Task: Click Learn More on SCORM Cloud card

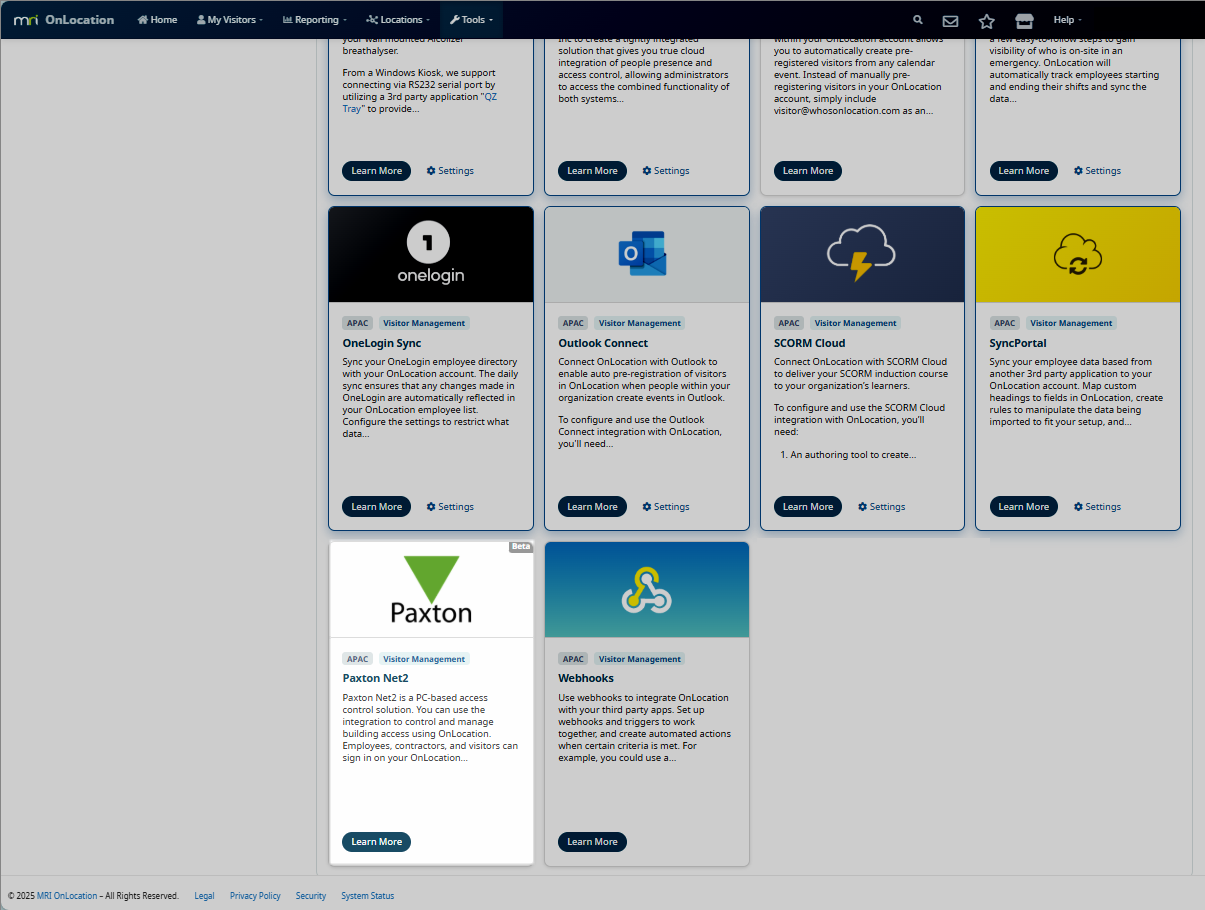Action: click(807, 506)
